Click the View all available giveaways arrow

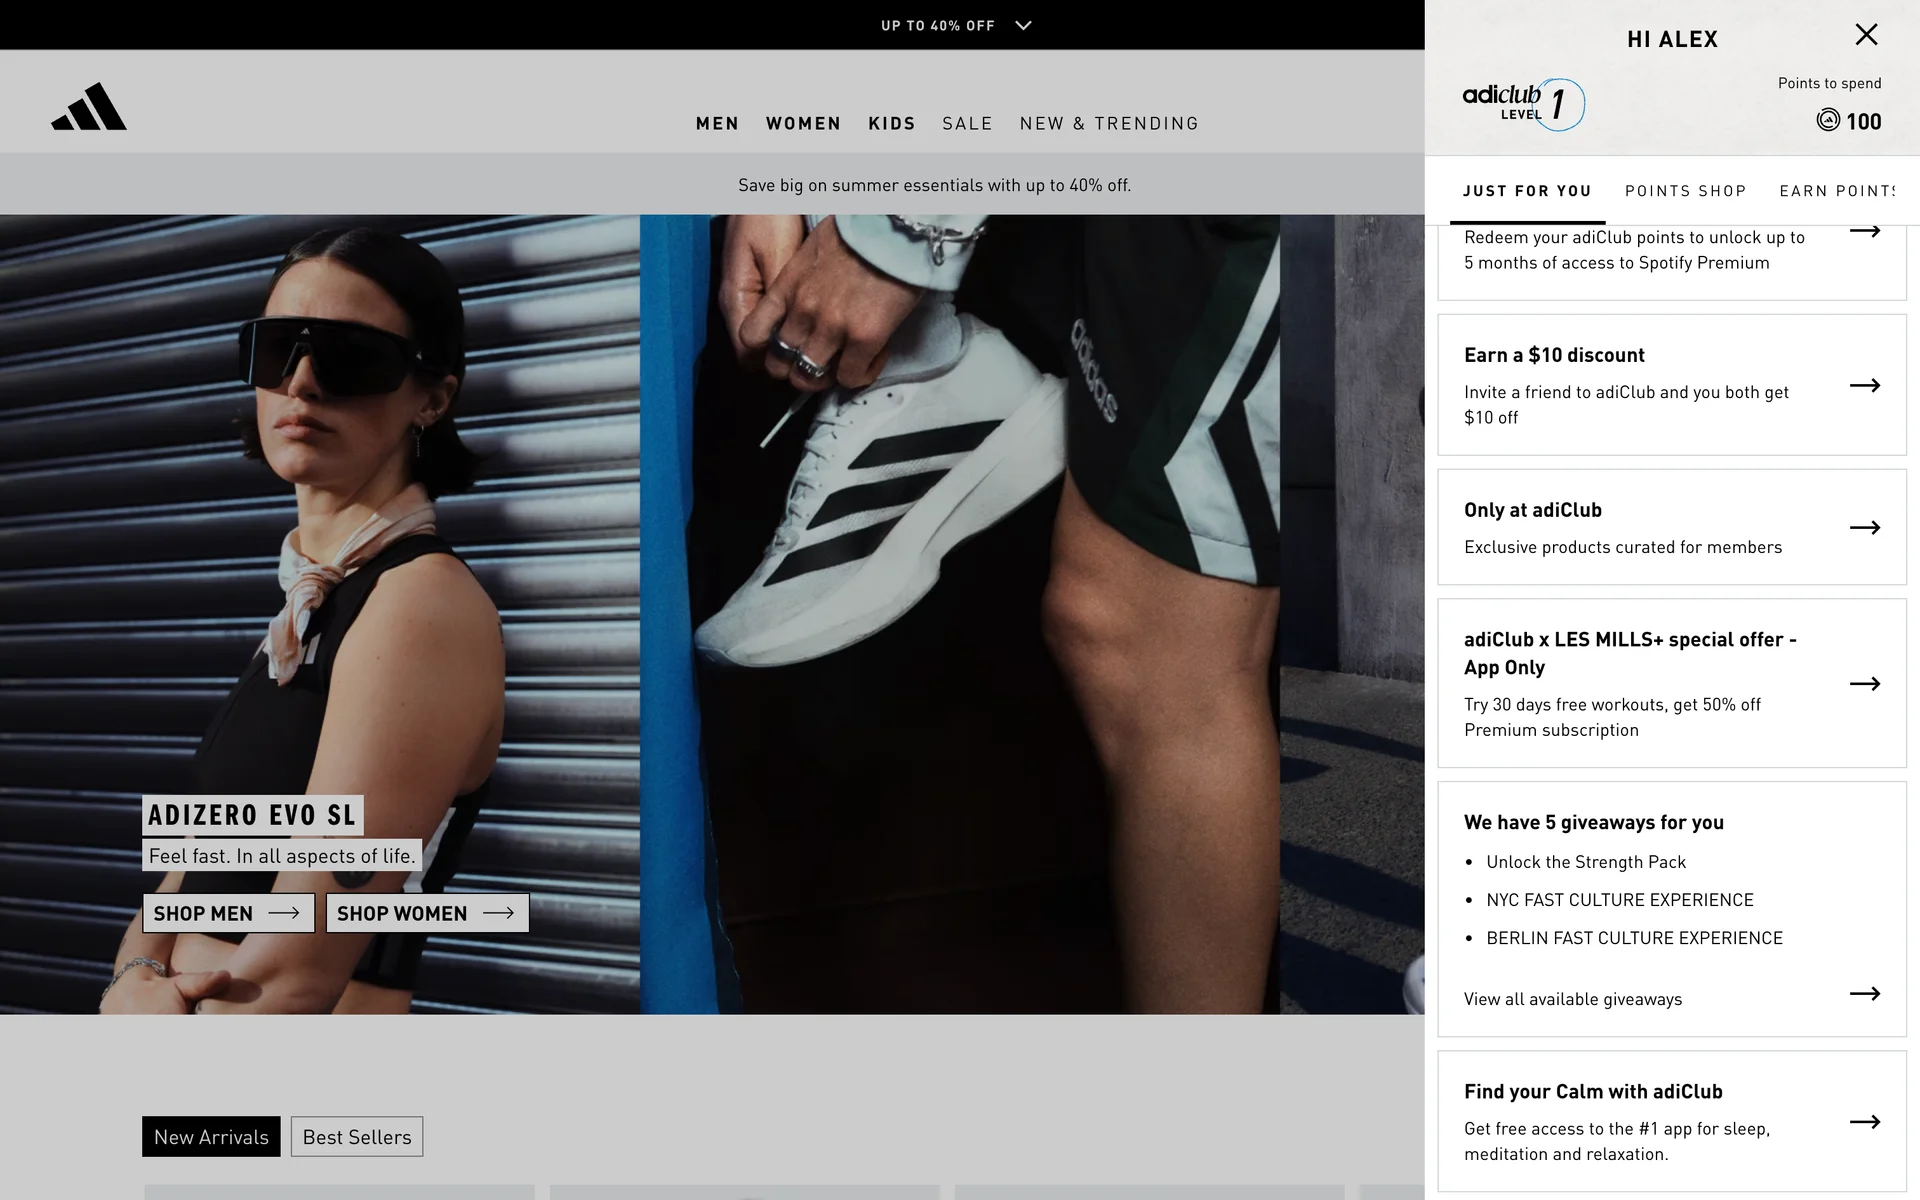[1864, 993]
